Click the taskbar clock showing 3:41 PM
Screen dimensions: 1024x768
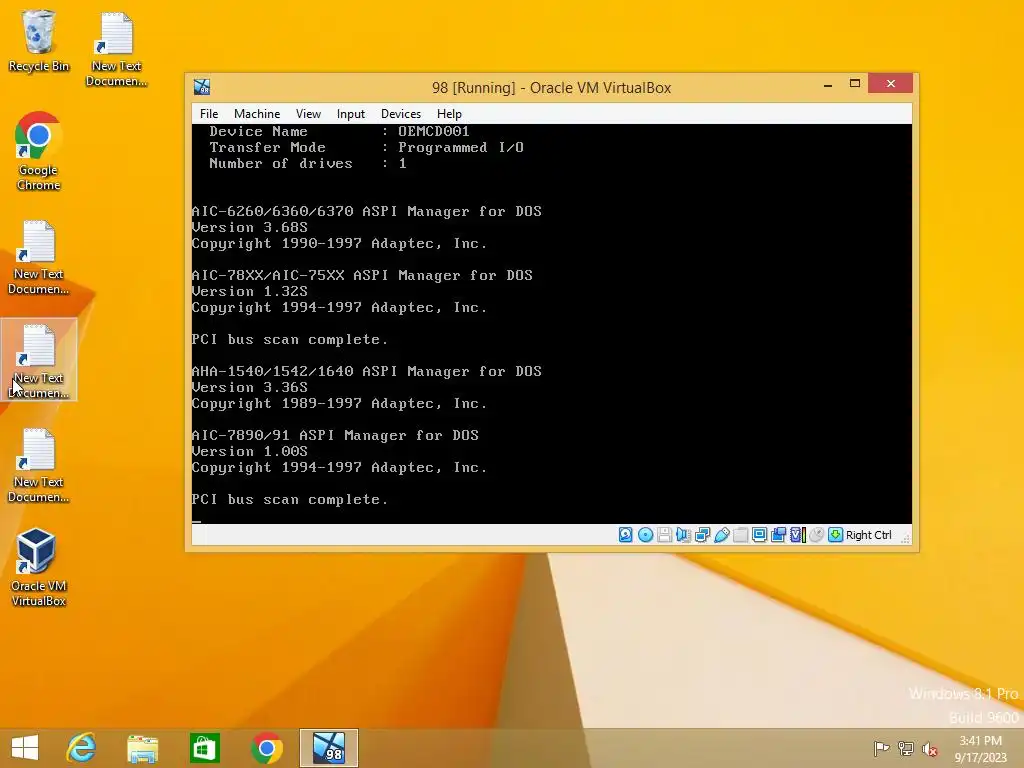coord(980,748)
